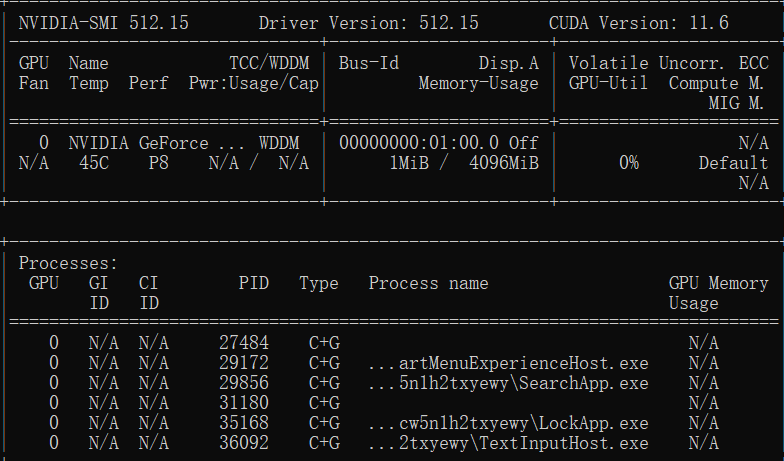
Task: Click the C+G type for PID 27484
Action: (x=324, y=343)
